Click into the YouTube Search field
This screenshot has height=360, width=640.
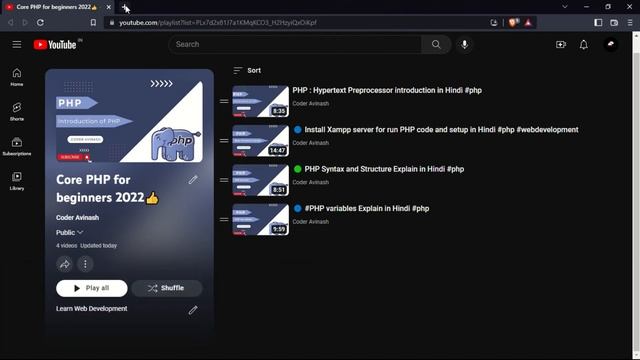point(295,44)
